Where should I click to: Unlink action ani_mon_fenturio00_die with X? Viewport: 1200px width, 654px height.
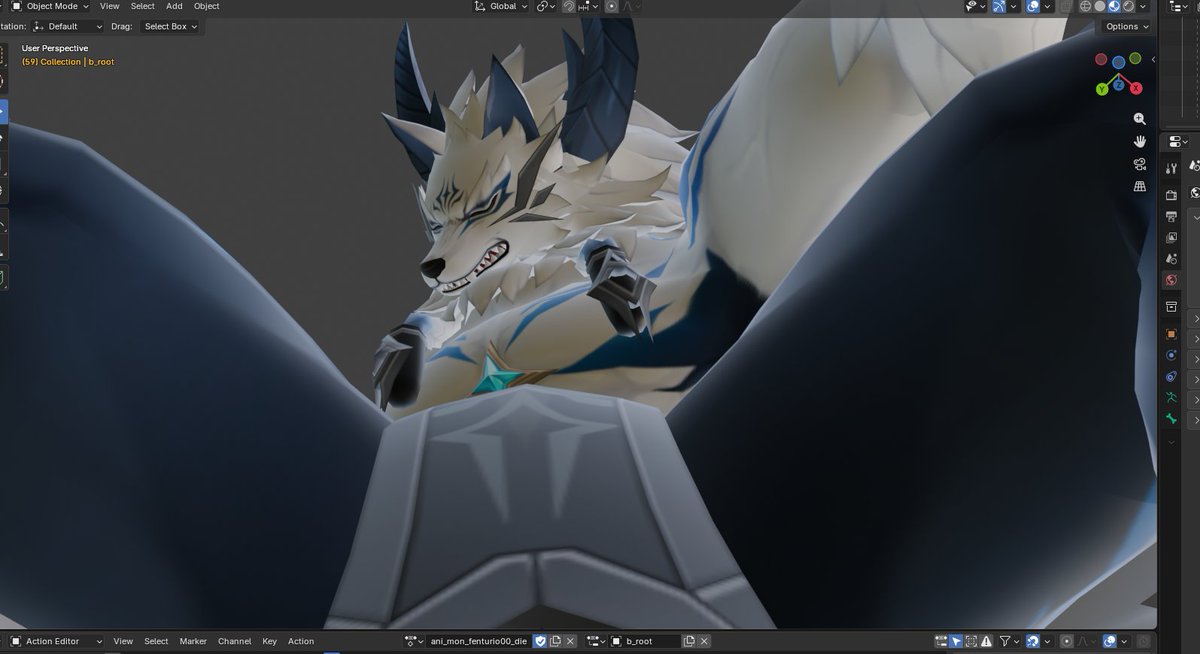(569, 641)
